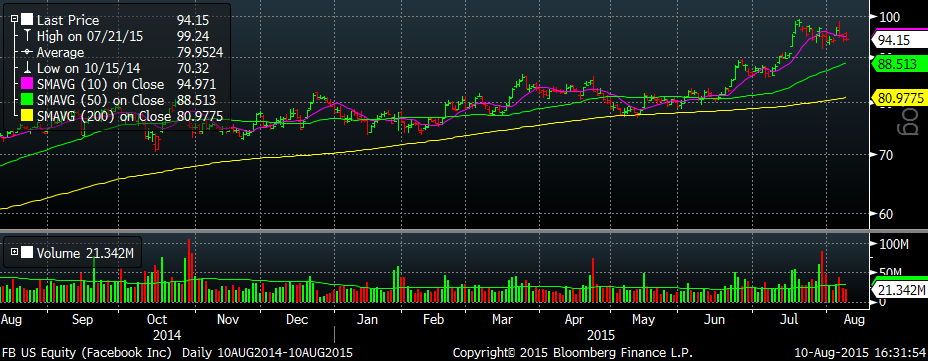
Task: Click 'FB US Equity (Facebook Inc)' footer text
Action: (87, 353)
